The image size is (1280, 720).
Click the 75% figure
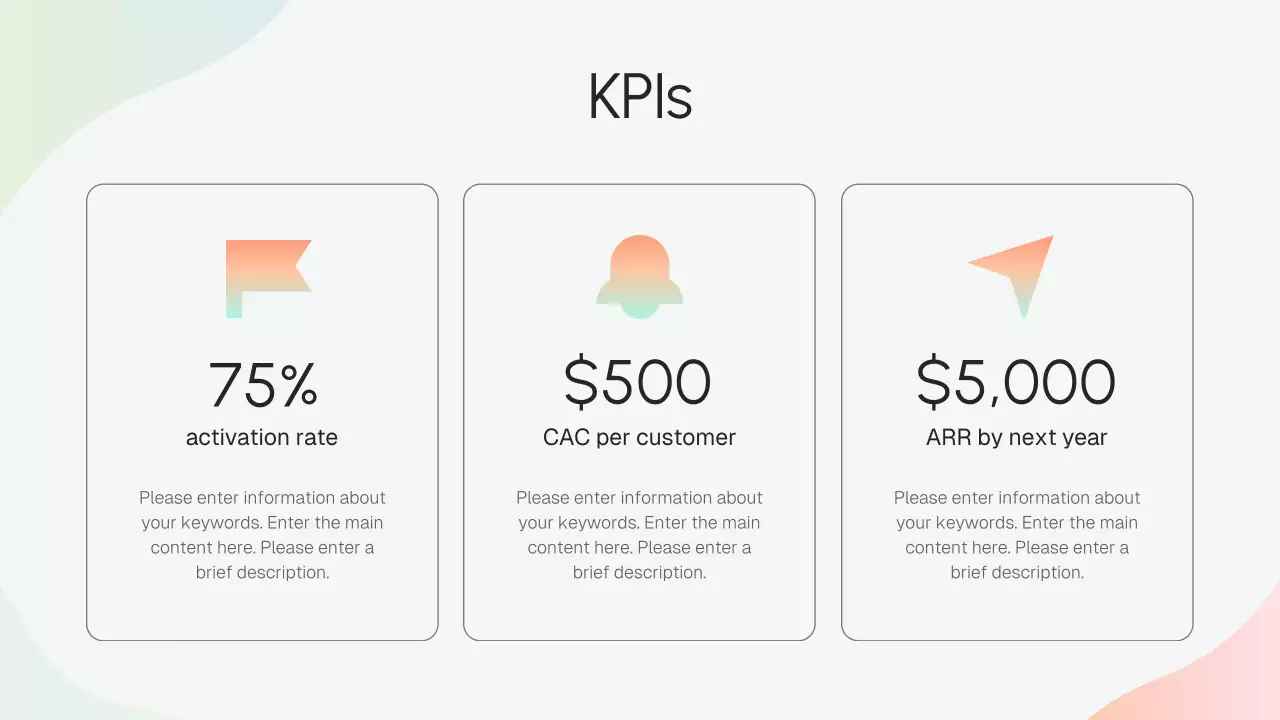(x=263, y=384)
